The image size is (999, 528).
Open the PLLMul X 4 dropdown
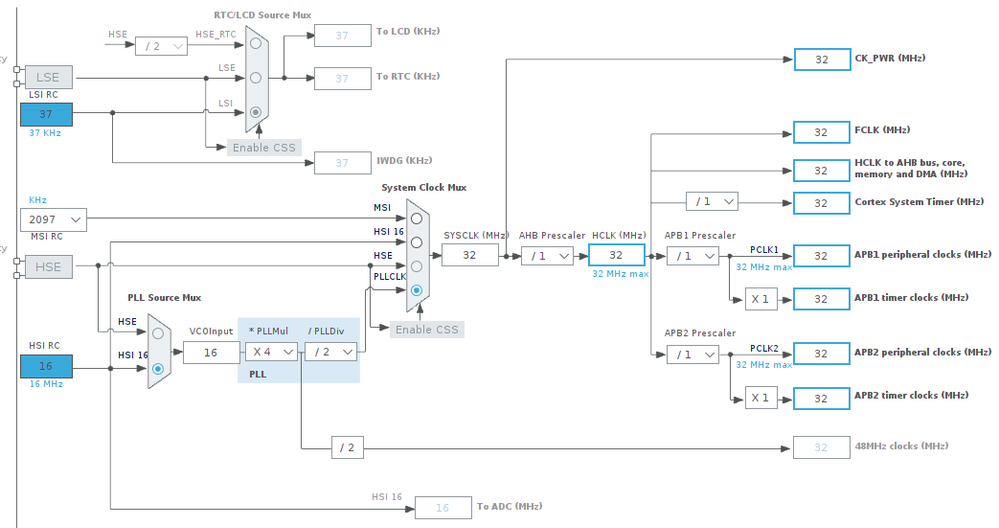point(271,352)
